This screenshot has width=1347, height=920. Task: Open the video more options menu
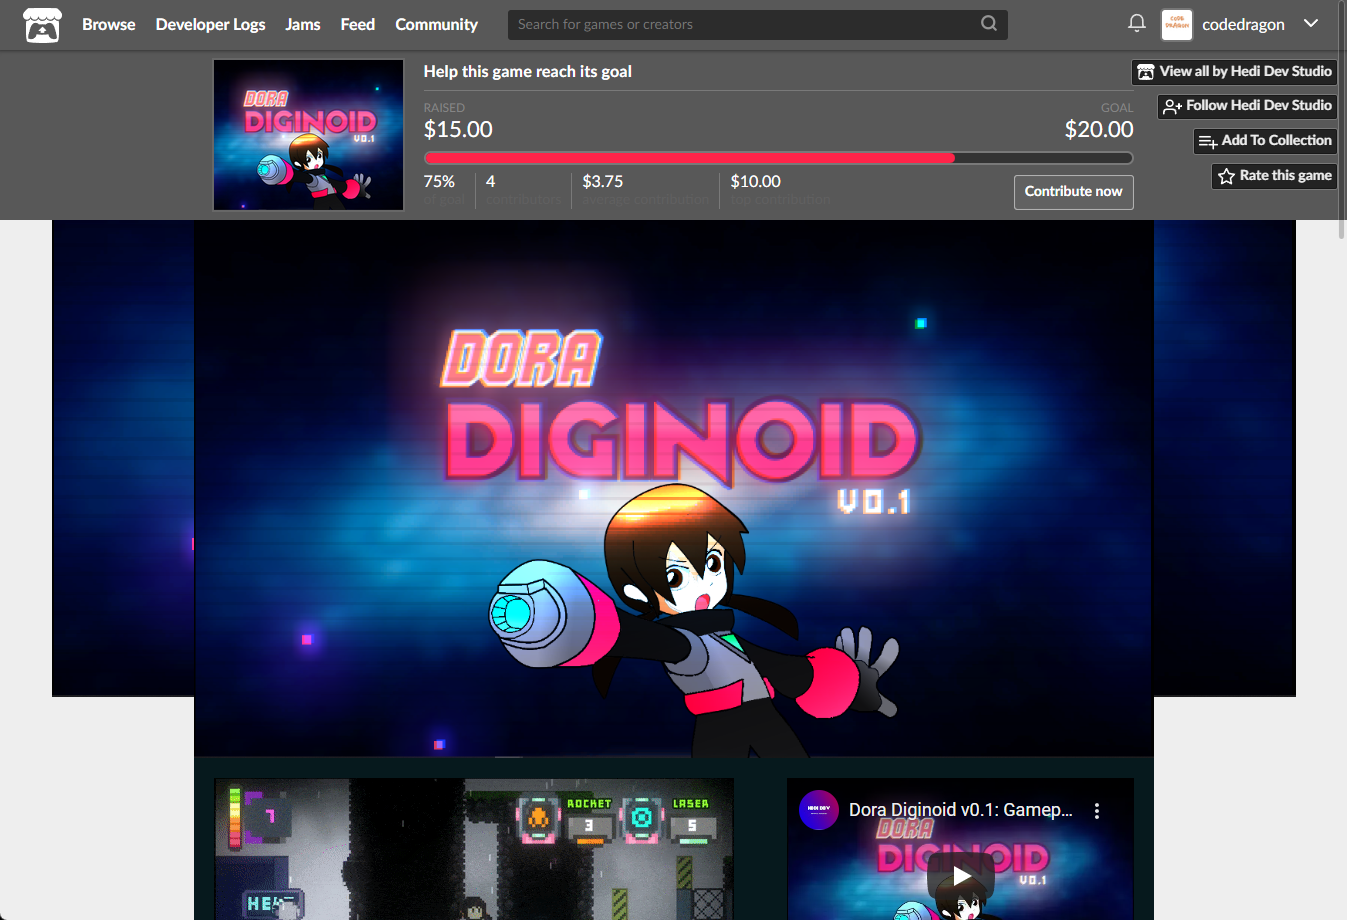1097,811
